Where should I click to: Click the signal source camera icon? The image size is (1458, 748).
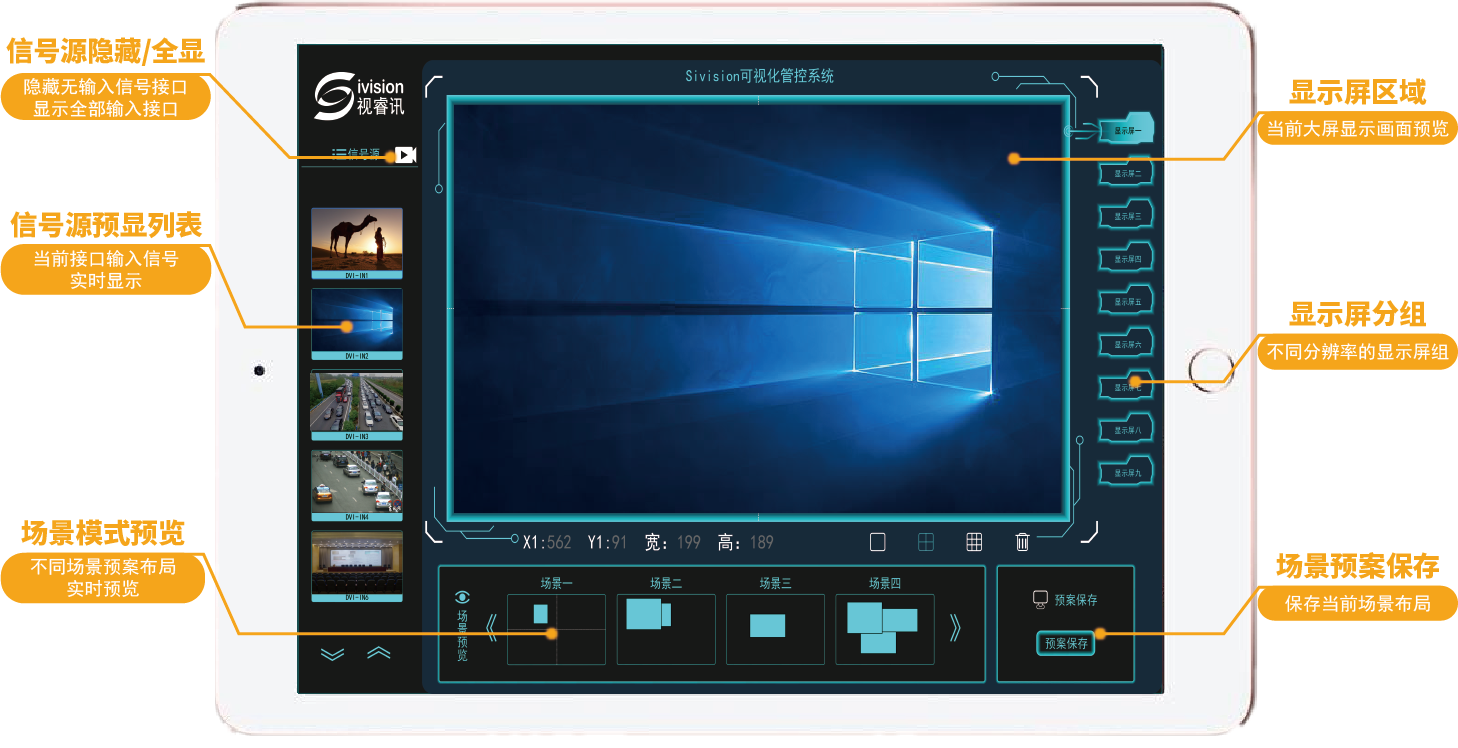tap(405, 154)
